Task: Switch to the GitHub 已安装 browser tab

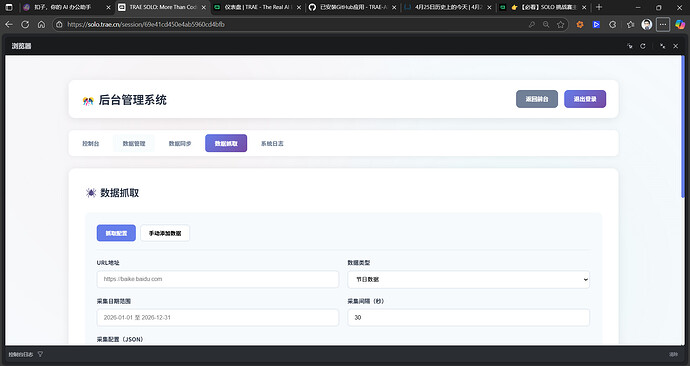Action: point(353,7)
